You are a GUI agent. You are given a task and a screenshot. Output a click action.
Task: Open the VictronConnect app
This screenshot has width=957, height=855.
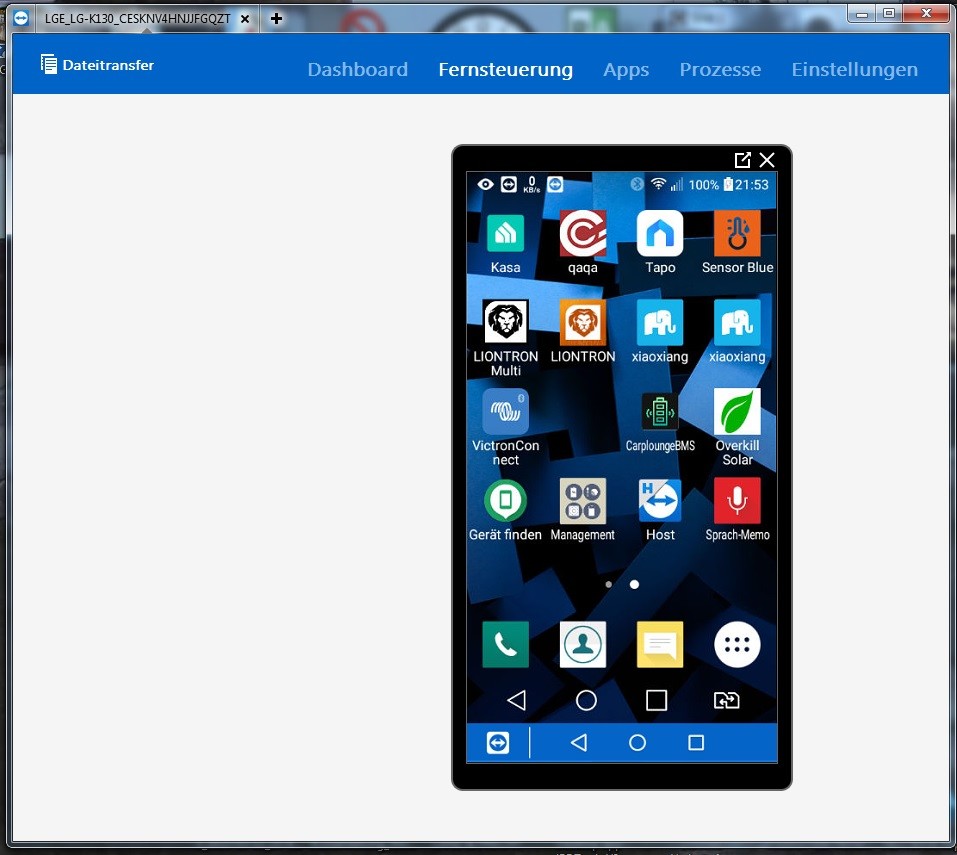tap(505, 411)
